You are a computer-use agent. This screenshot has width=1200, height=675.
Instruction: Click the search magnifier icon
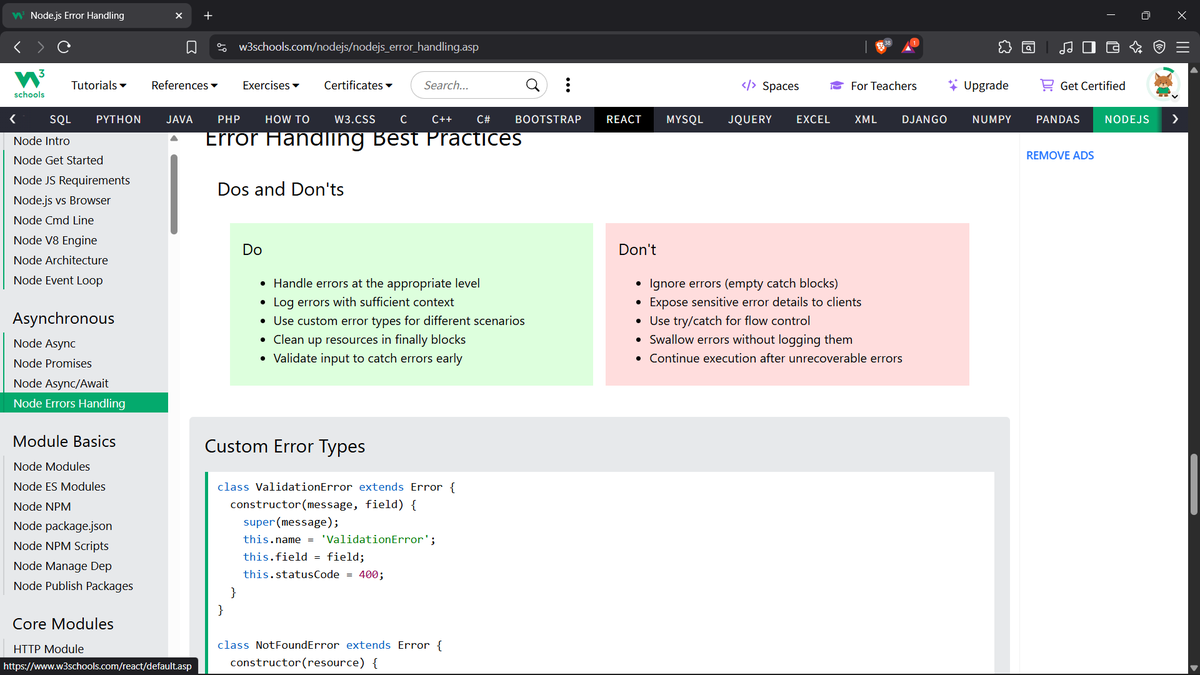(x=534, y=85)
